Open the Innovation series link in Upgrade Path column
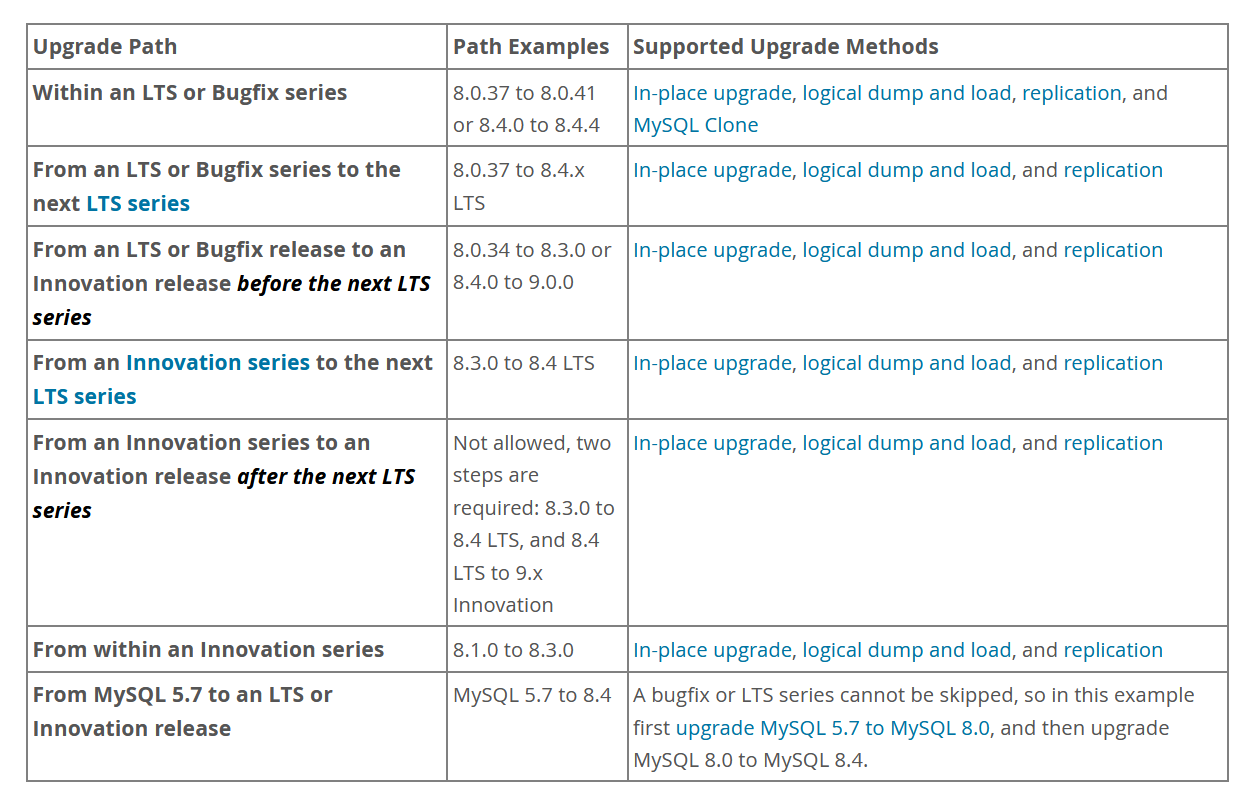The width and height of the screenshot is (1257, 798). 217,363
